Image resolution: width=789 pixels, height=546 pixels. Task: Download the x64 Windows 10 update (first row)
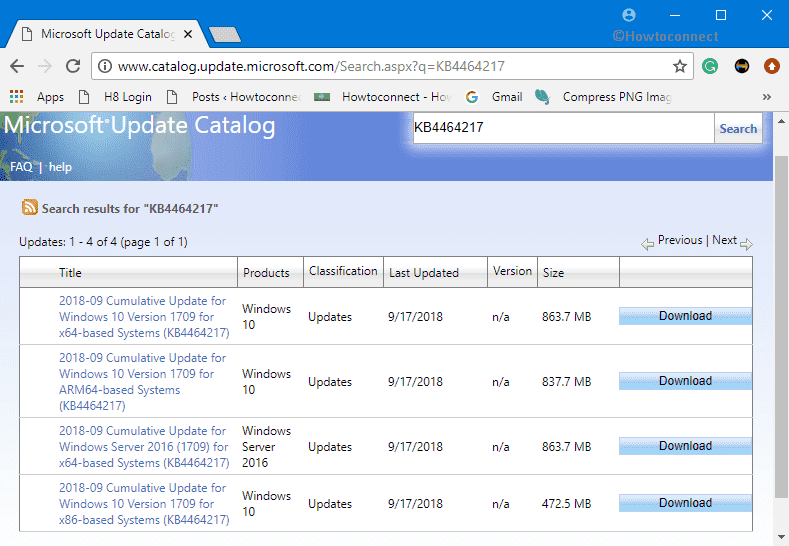tap(685, 316)
